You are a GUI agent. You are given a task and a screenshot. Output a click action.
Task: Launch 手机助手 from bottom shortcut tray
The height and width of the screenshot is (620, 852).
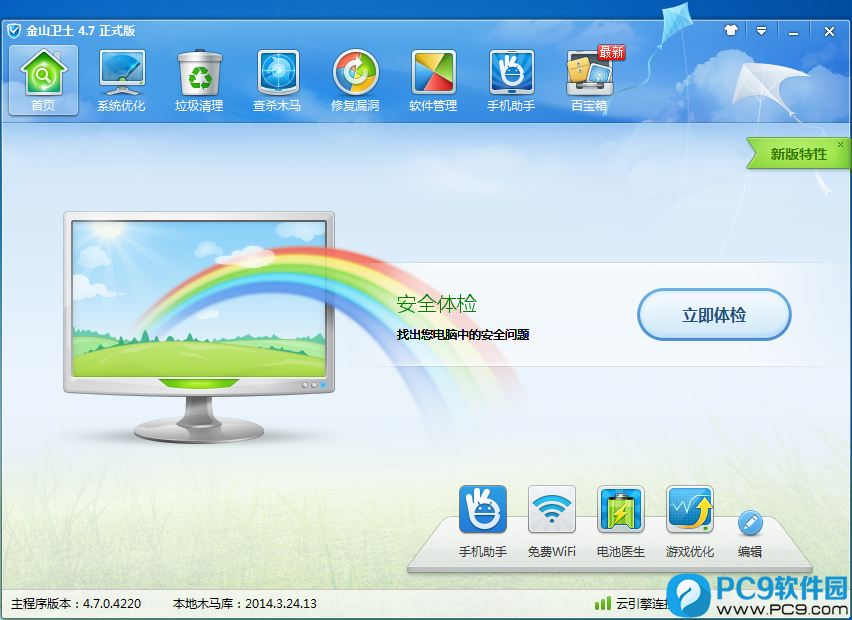483,522
